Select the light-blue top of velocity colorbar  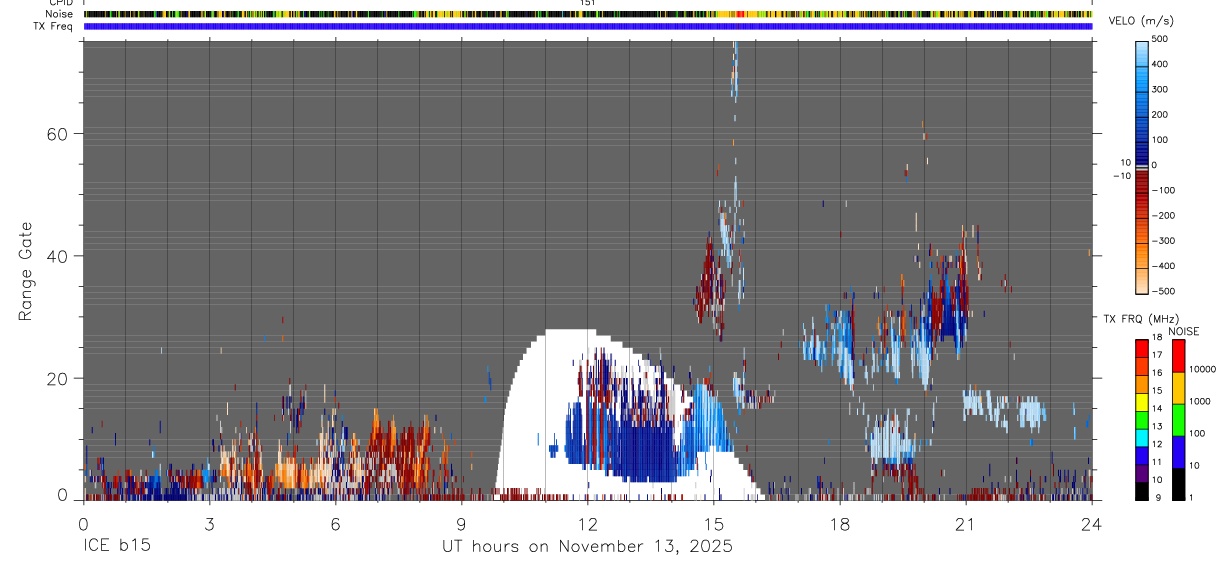pos(1141,52)
